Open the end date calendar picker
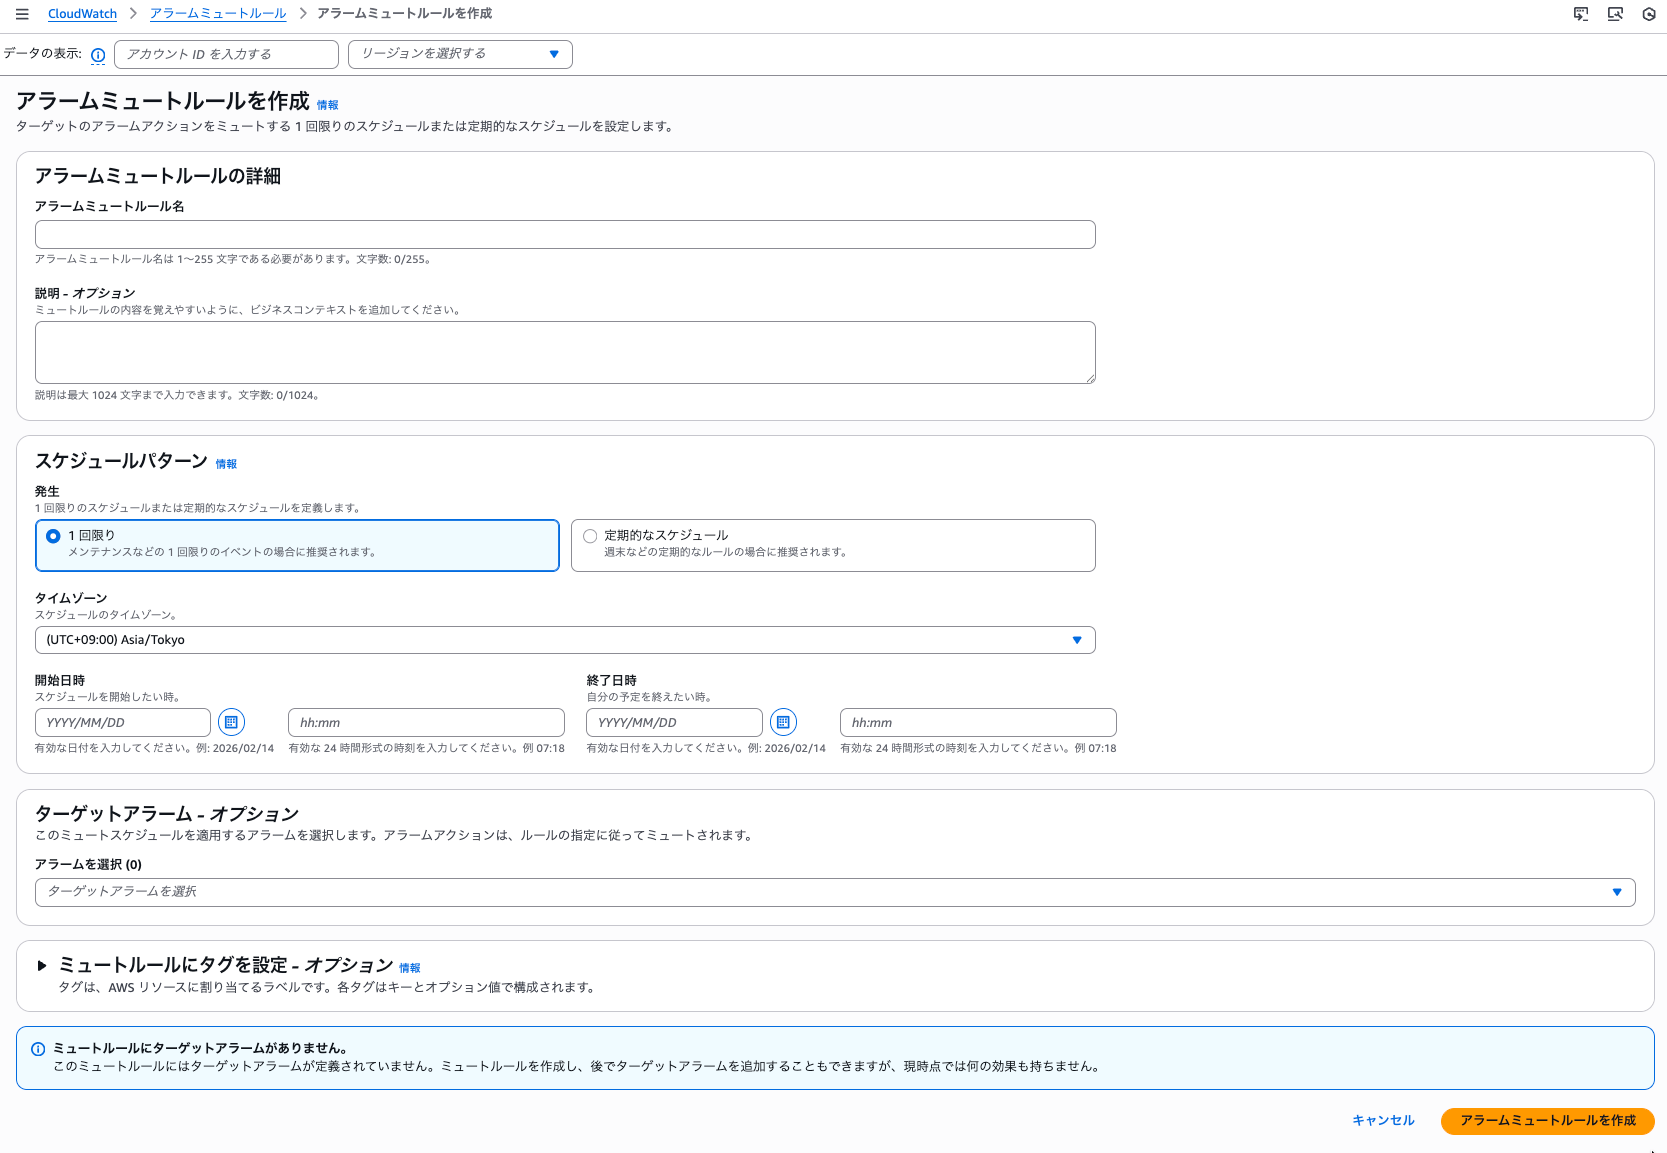1667x1153 pixels. tap(783, 722)
